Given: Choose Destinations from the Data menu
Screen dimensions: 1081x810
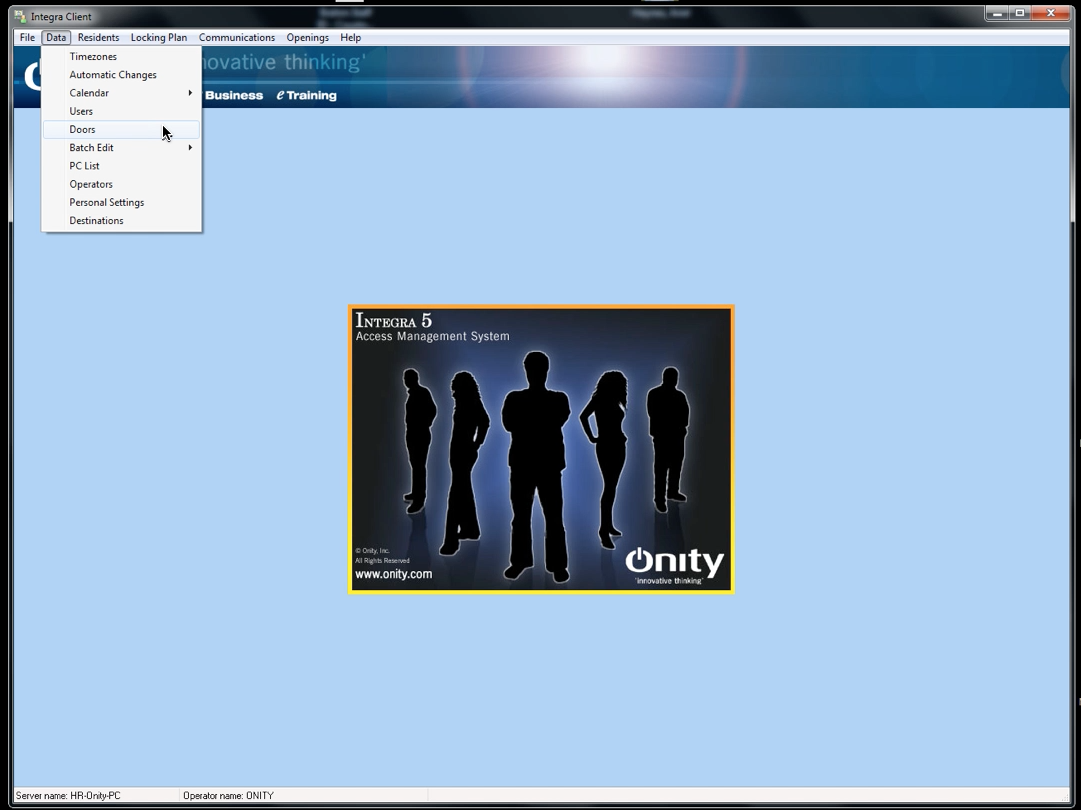Looking at the screenshot, I should [96, 221].
